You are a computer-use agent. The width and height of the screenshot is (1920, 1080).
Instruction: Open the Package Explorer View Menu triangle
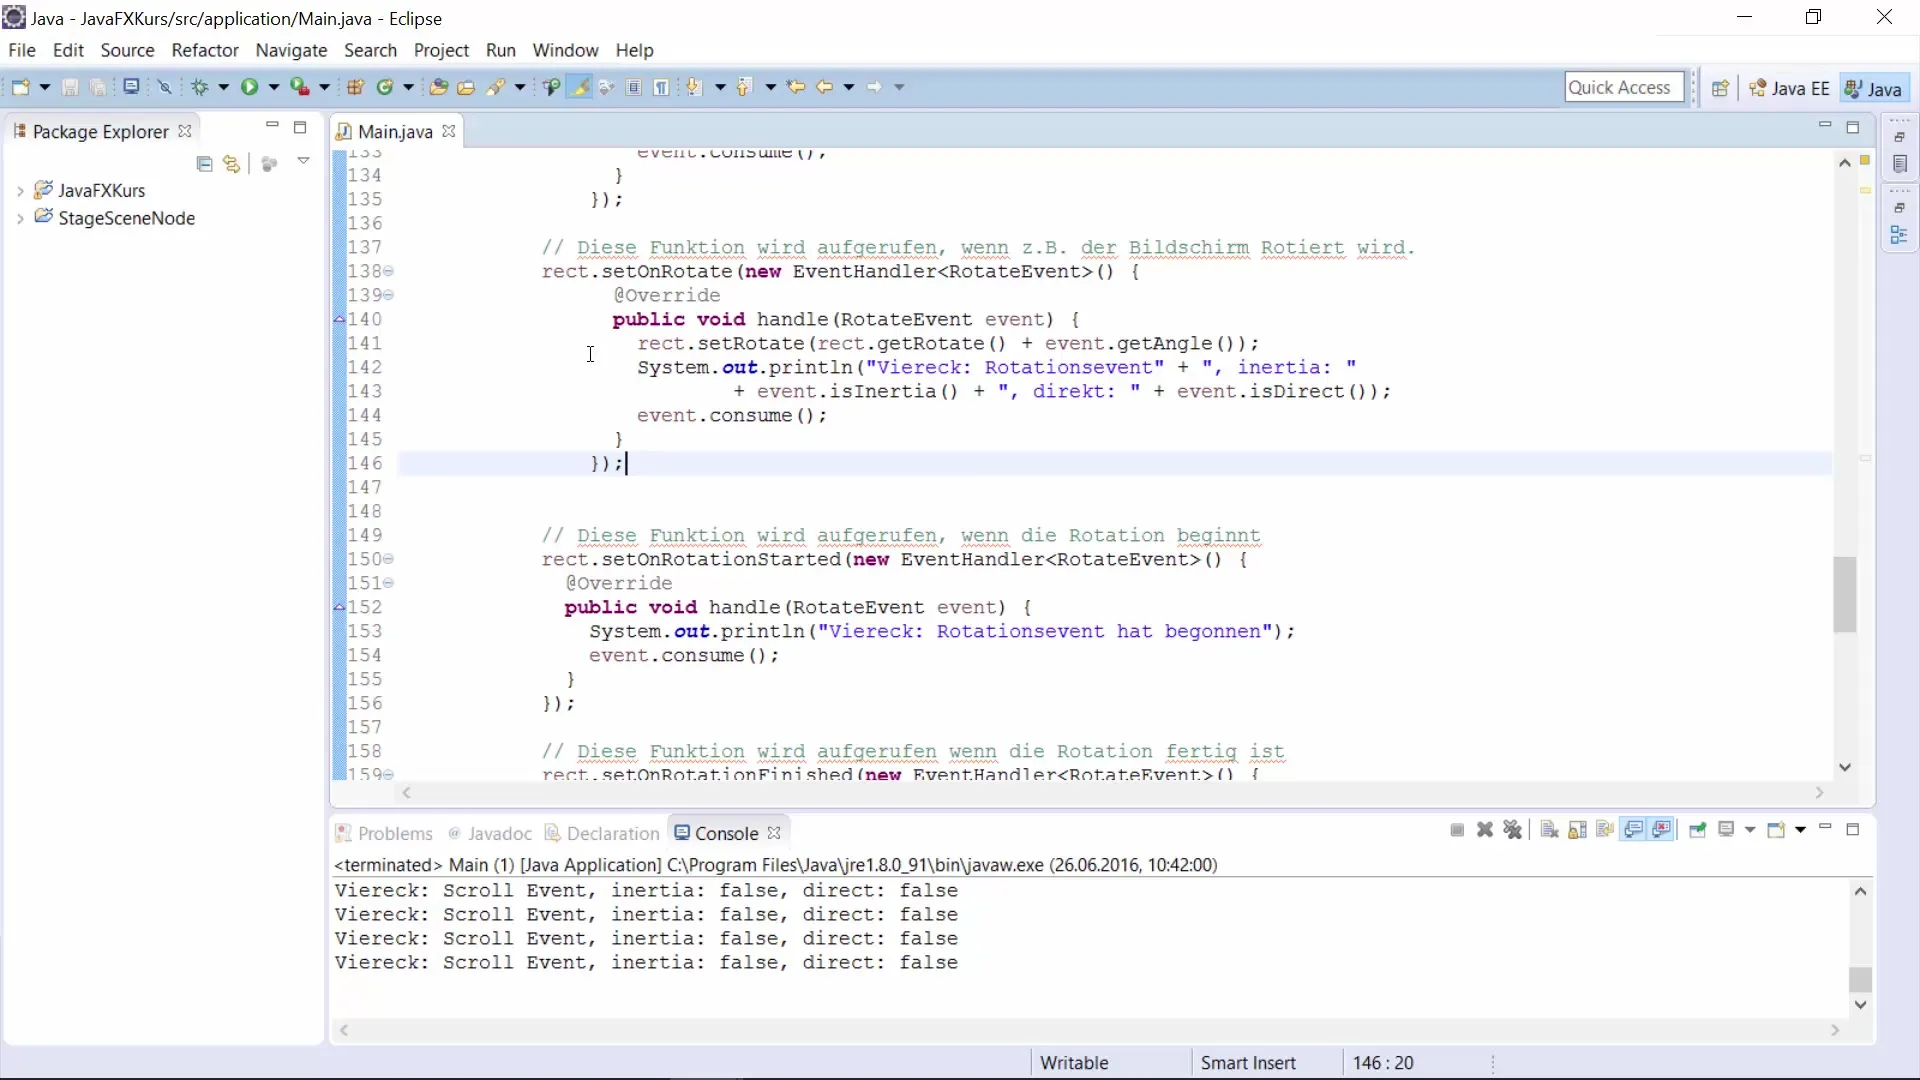(x=303, y=161)
